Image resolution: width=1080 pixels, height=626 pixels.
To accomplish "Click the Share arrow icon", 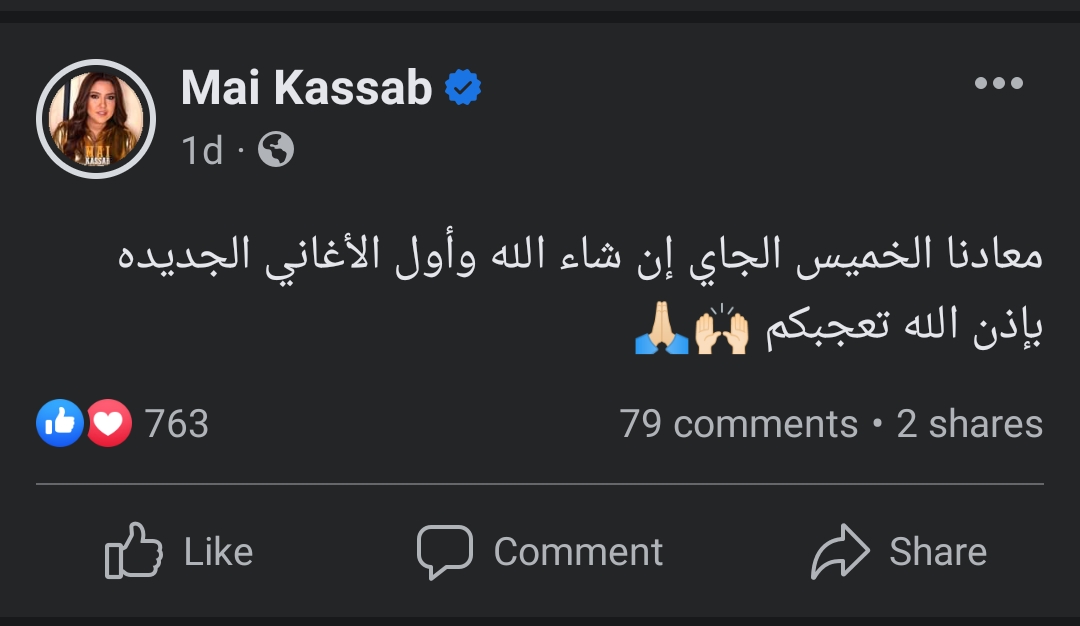I will [x=841, y=551].
